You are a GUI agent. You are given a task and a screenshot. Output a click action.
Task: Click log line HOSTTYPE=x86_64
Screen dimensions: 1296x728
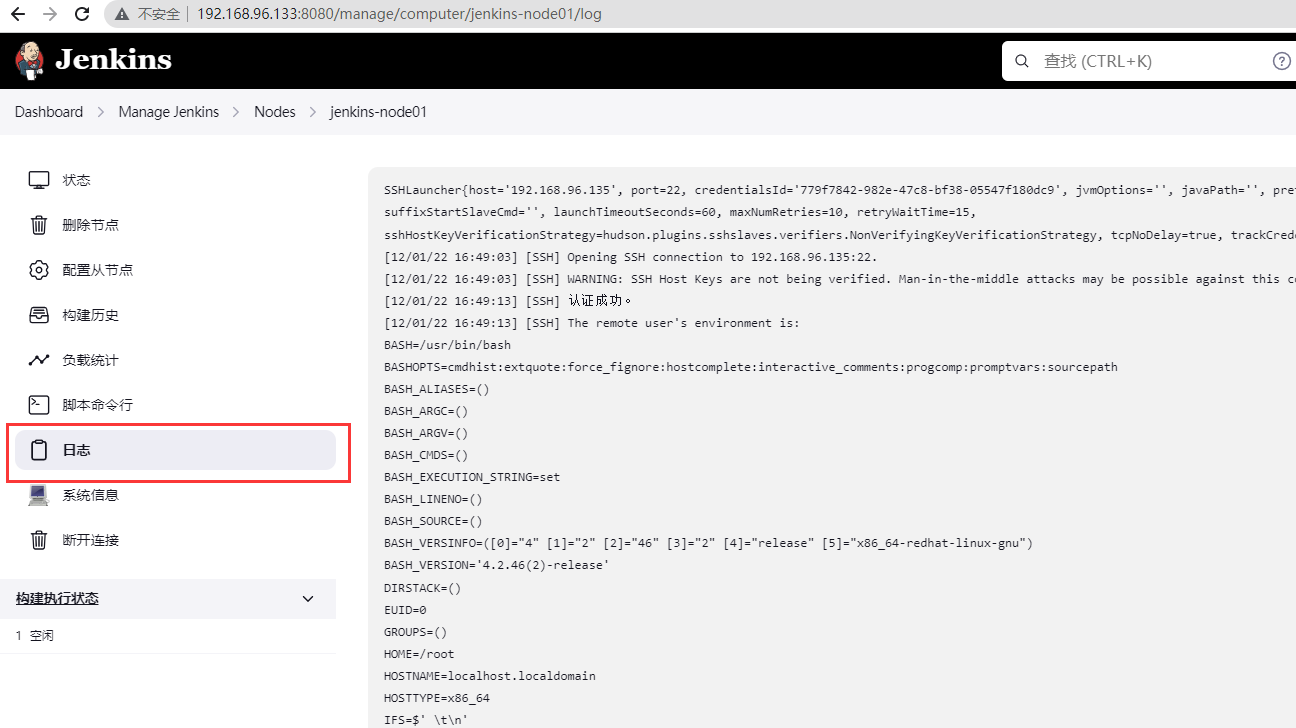click(x=437, y=697)
